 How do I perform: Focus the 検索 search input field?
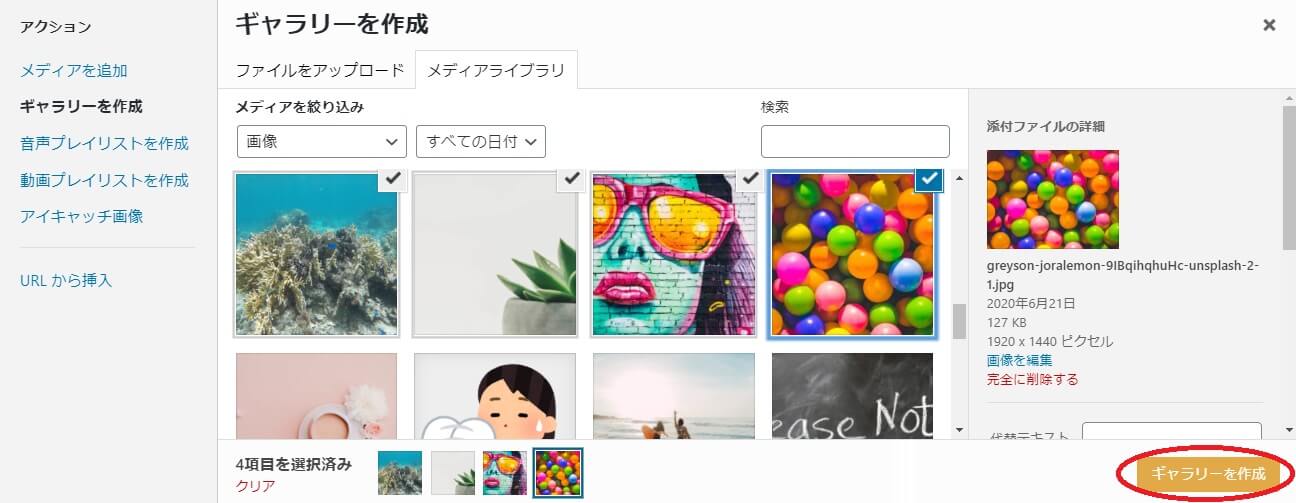pyautogui.click(x=855, y=141)
